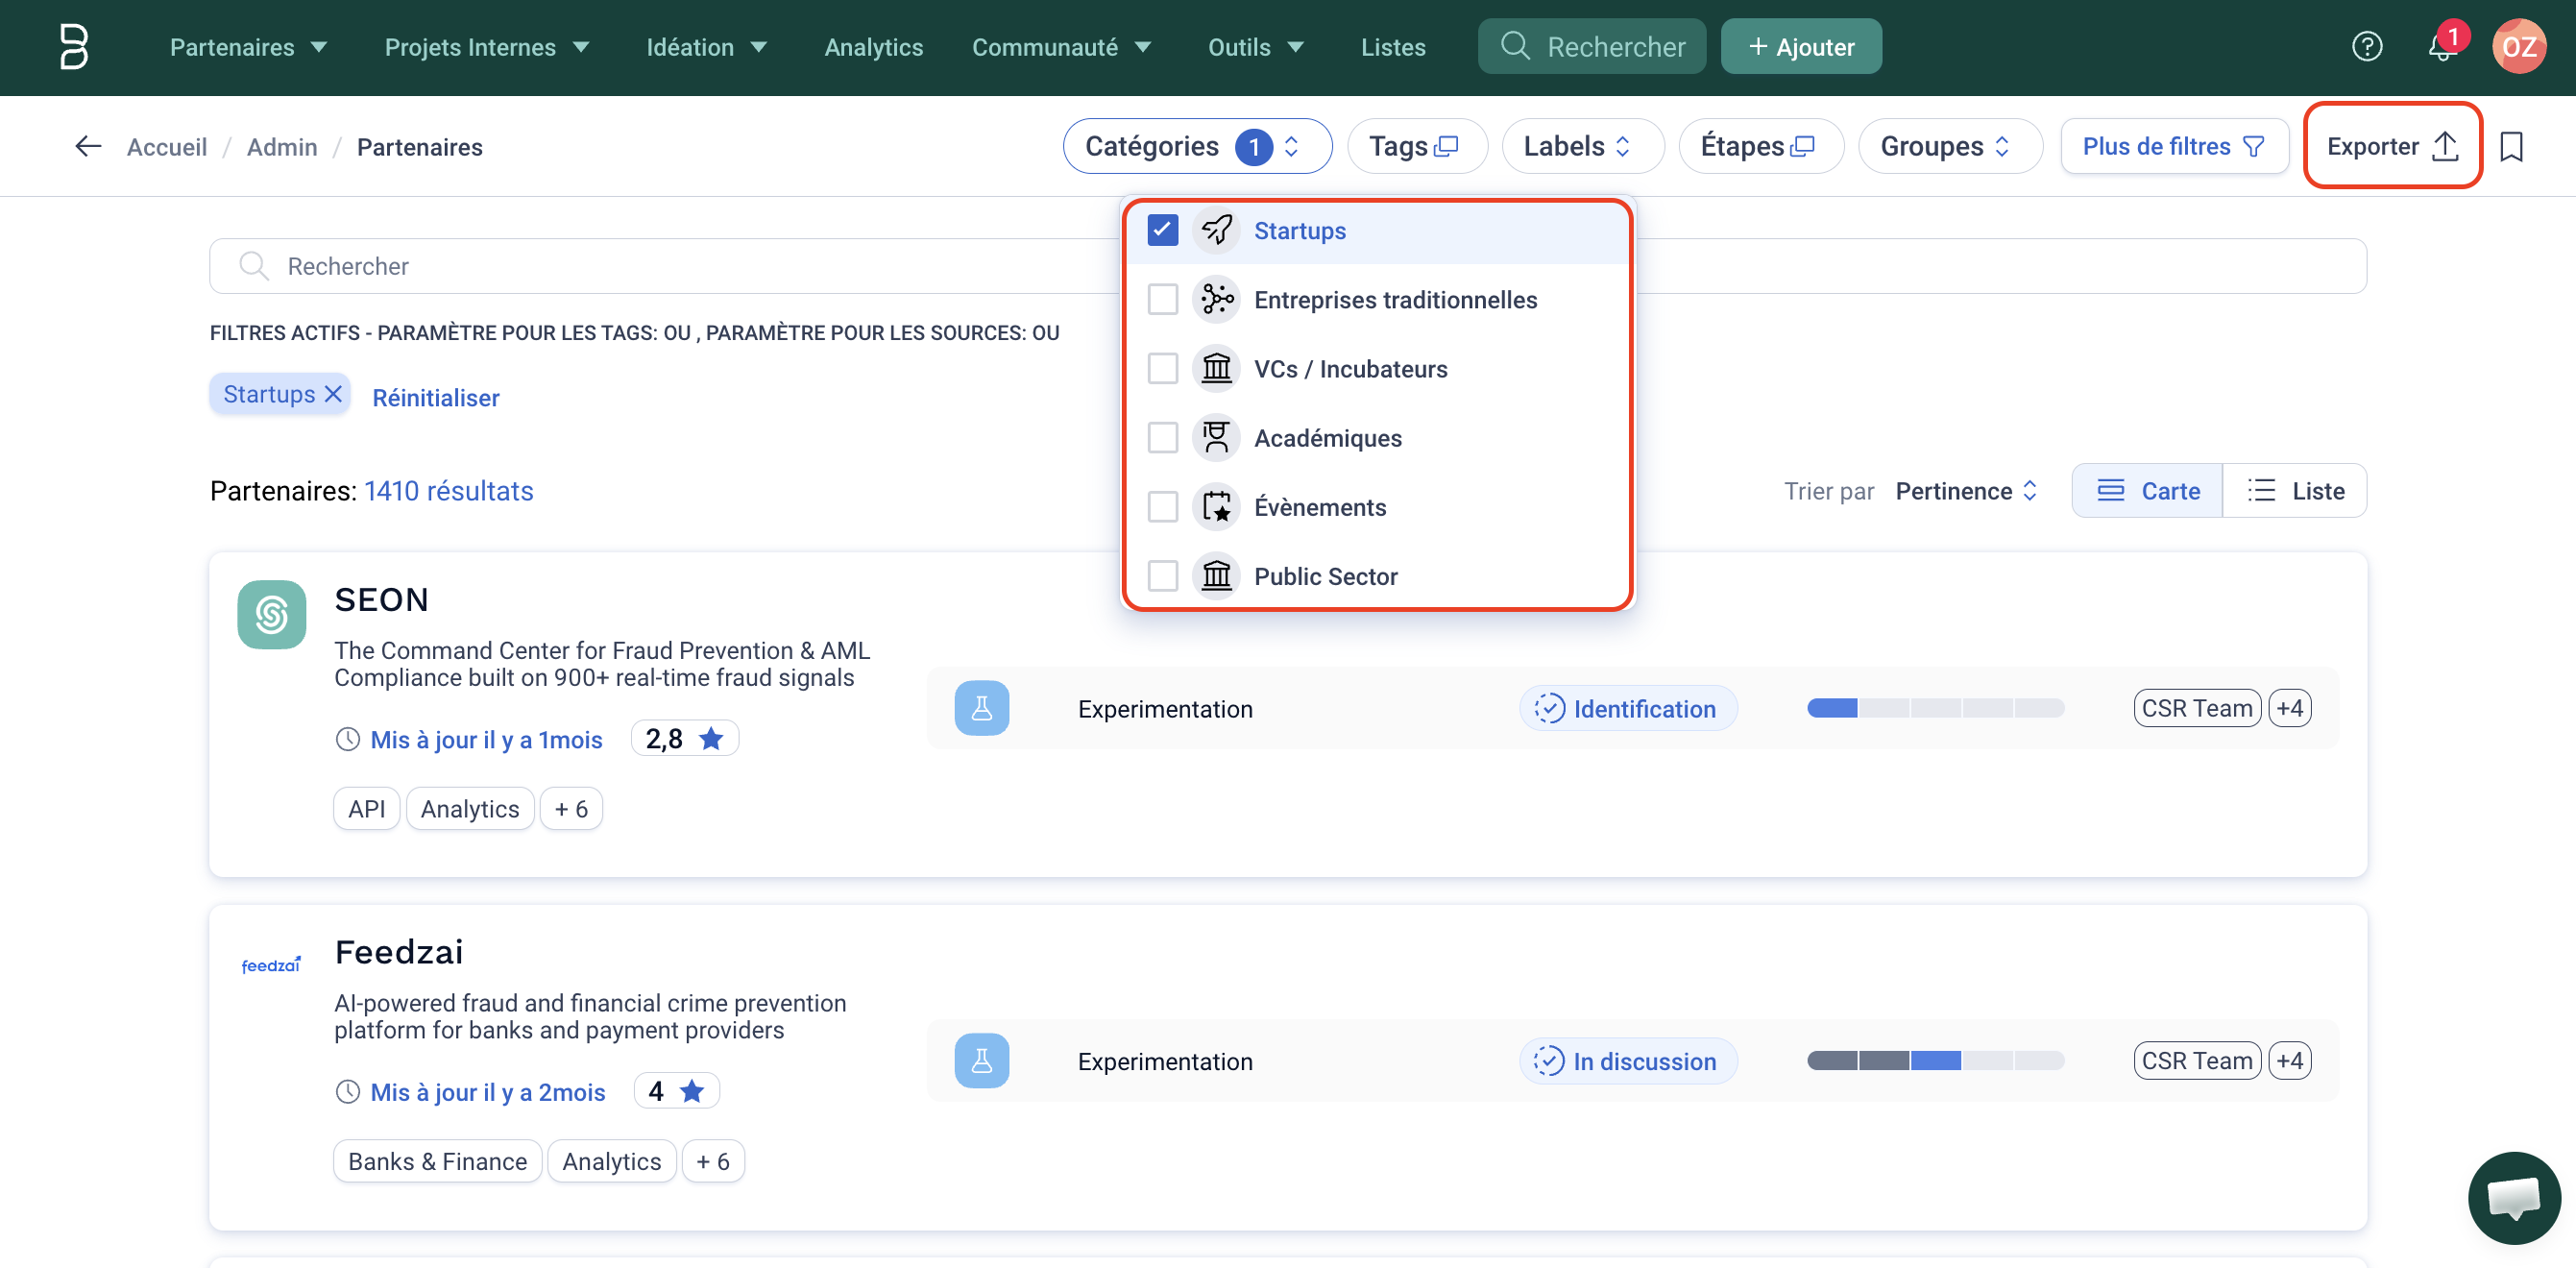Click the SEON company logo

(x=271, y=614)
